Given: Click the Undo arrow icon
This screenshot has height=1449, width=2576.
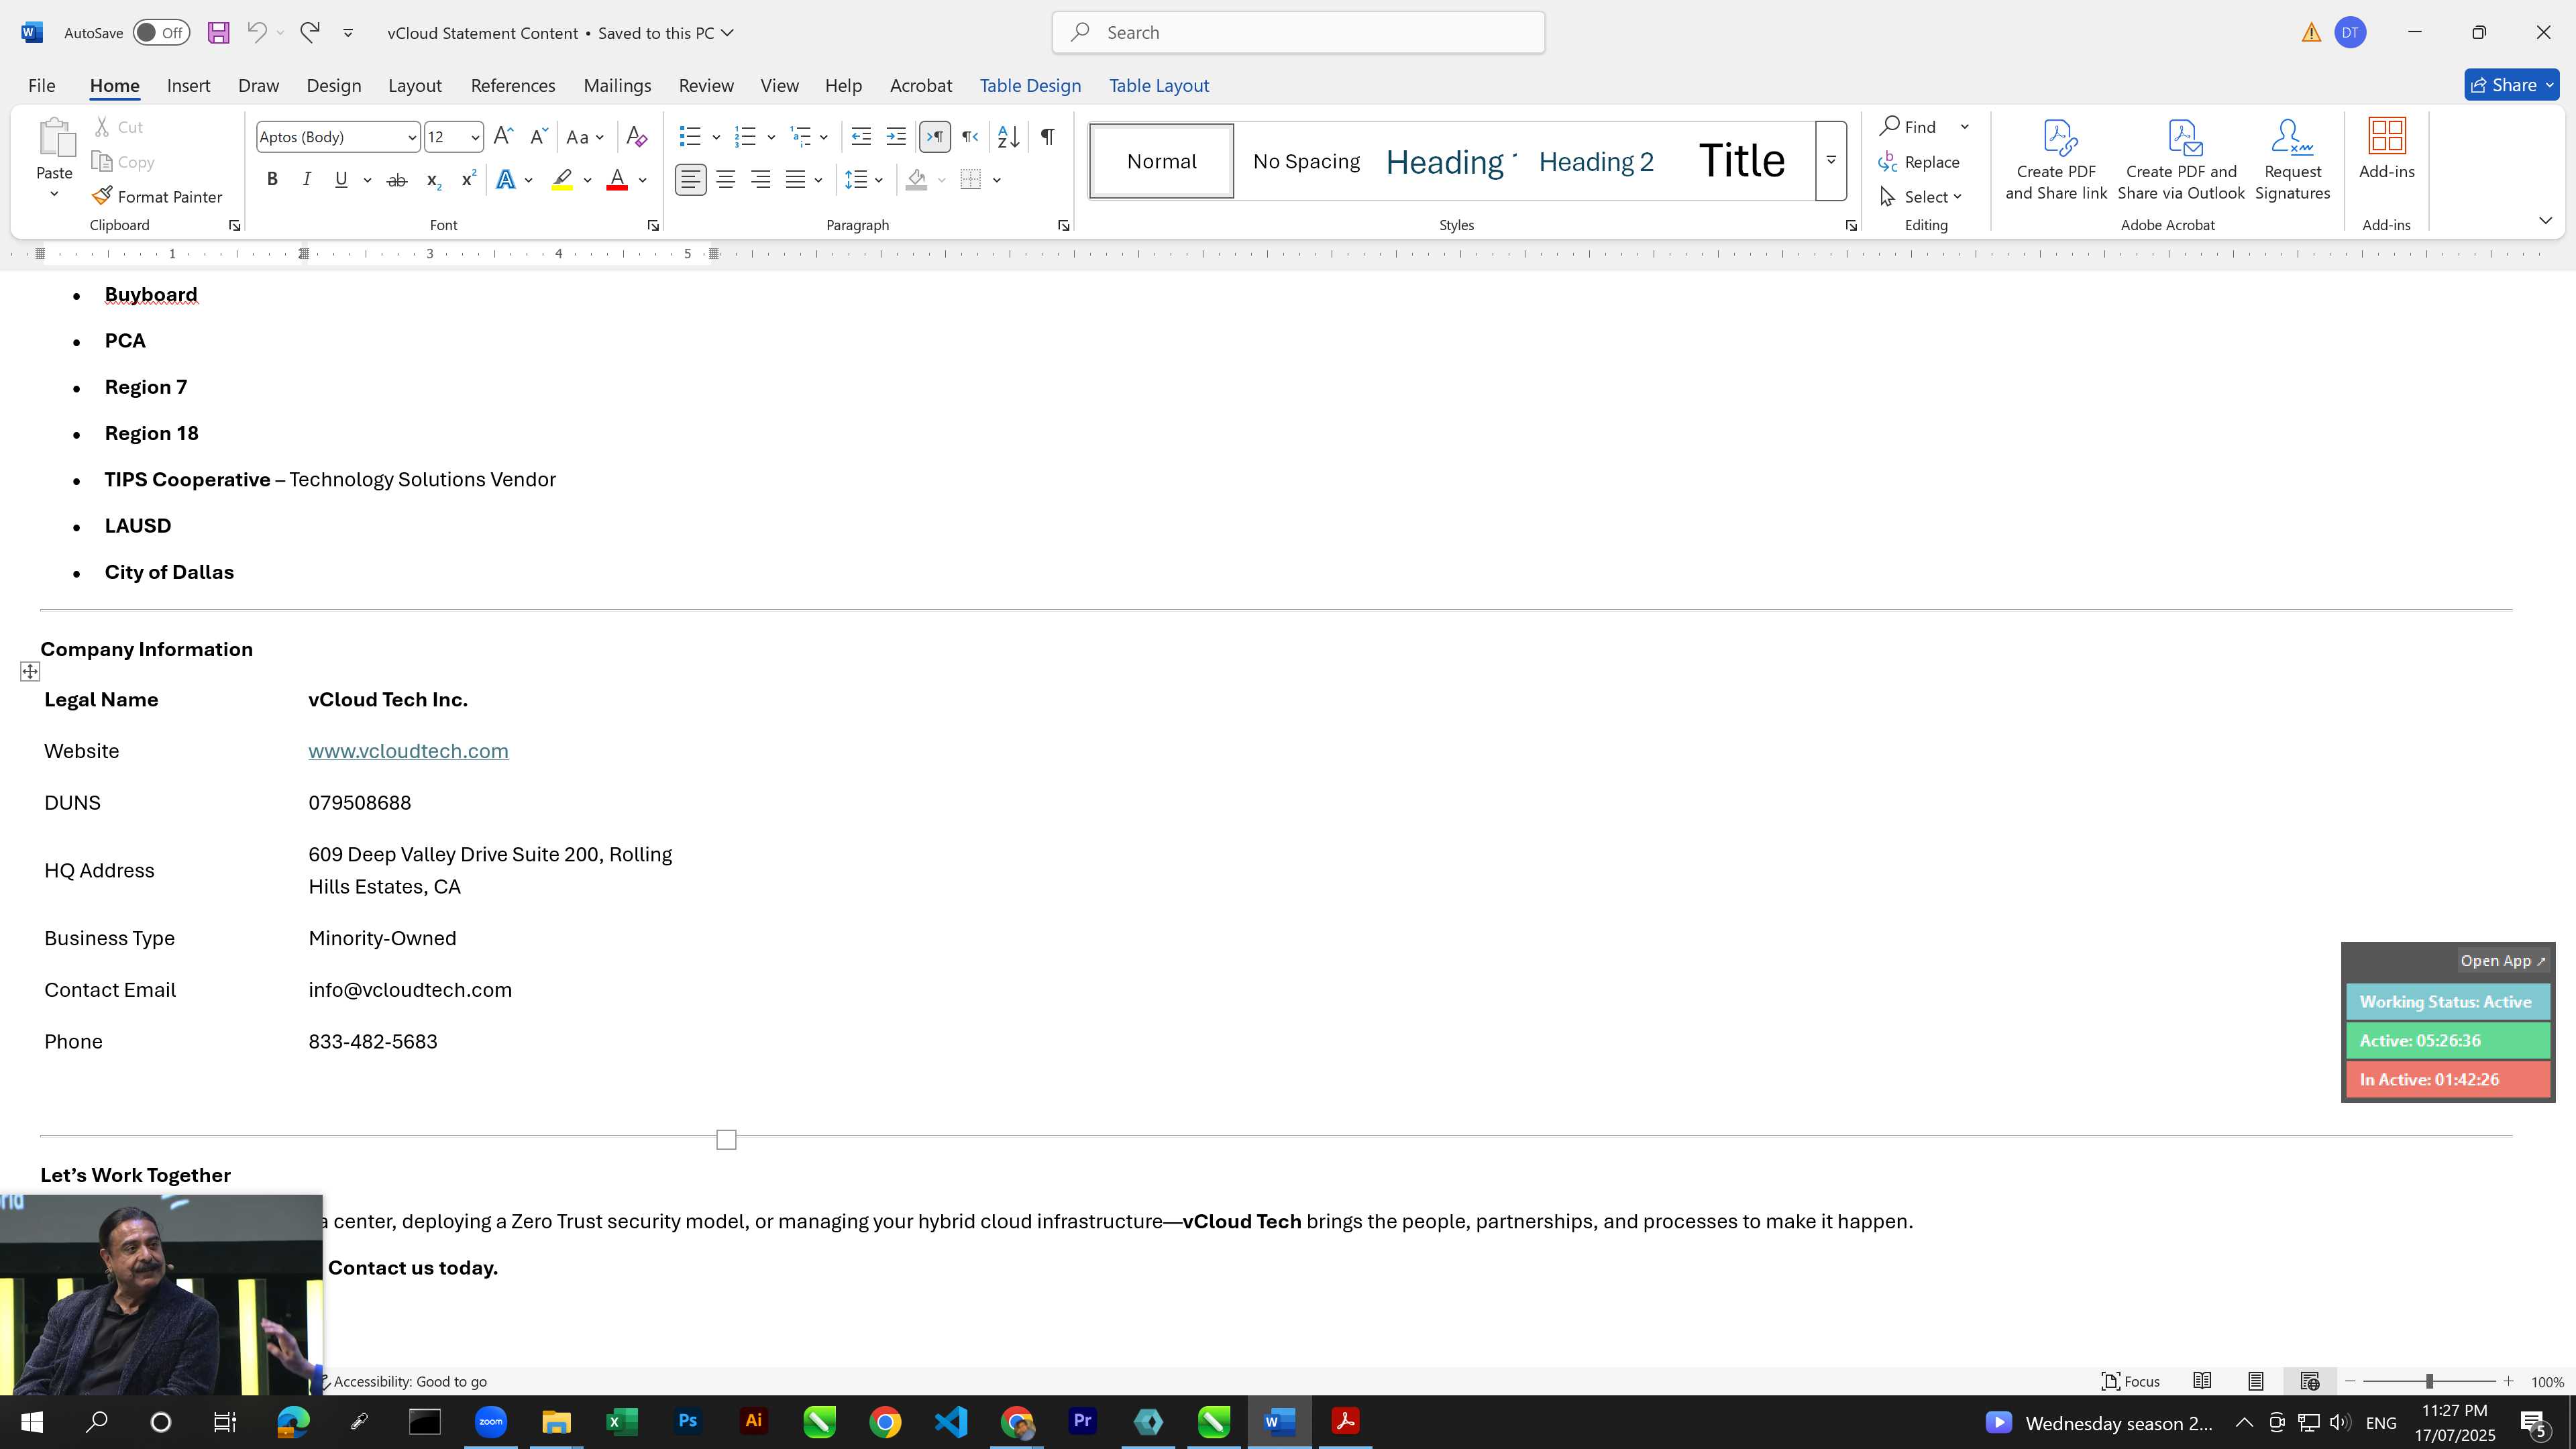Looking at the screenshot, I should pos(257,32).
